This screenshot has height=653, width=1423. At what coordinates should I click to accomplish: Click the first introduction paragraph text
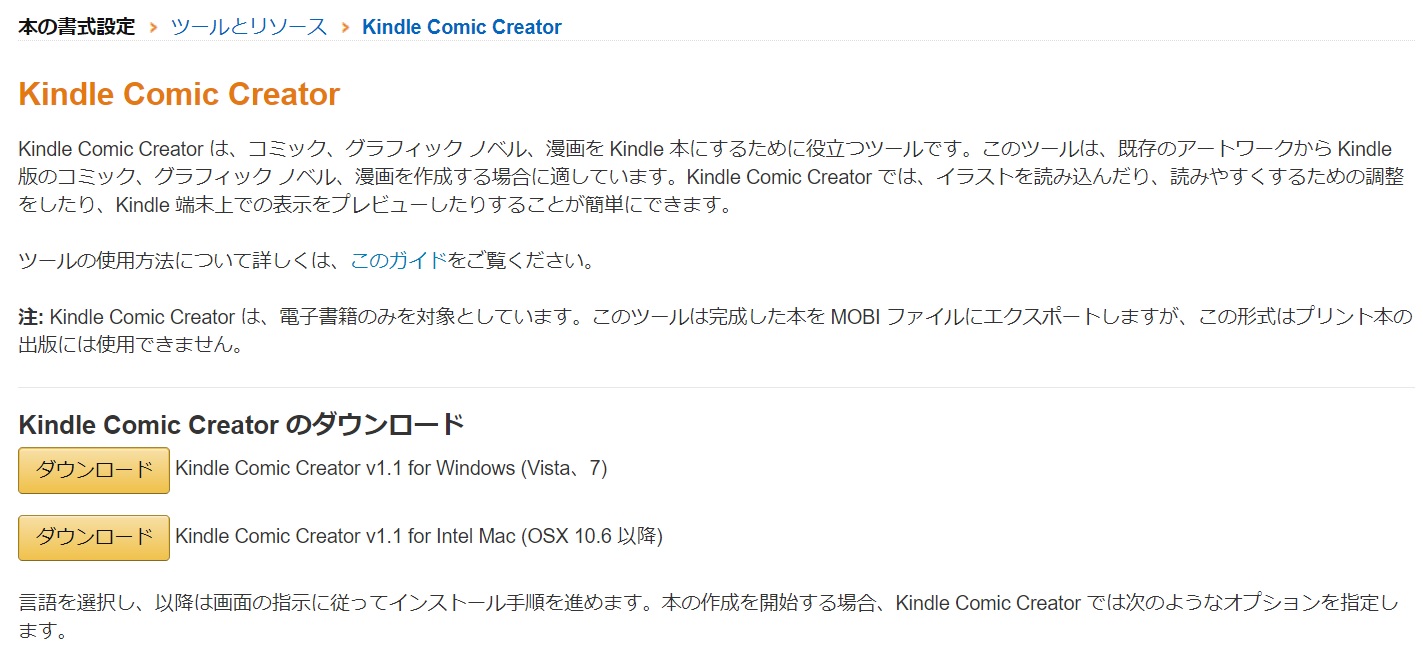[x=700, y=176]
